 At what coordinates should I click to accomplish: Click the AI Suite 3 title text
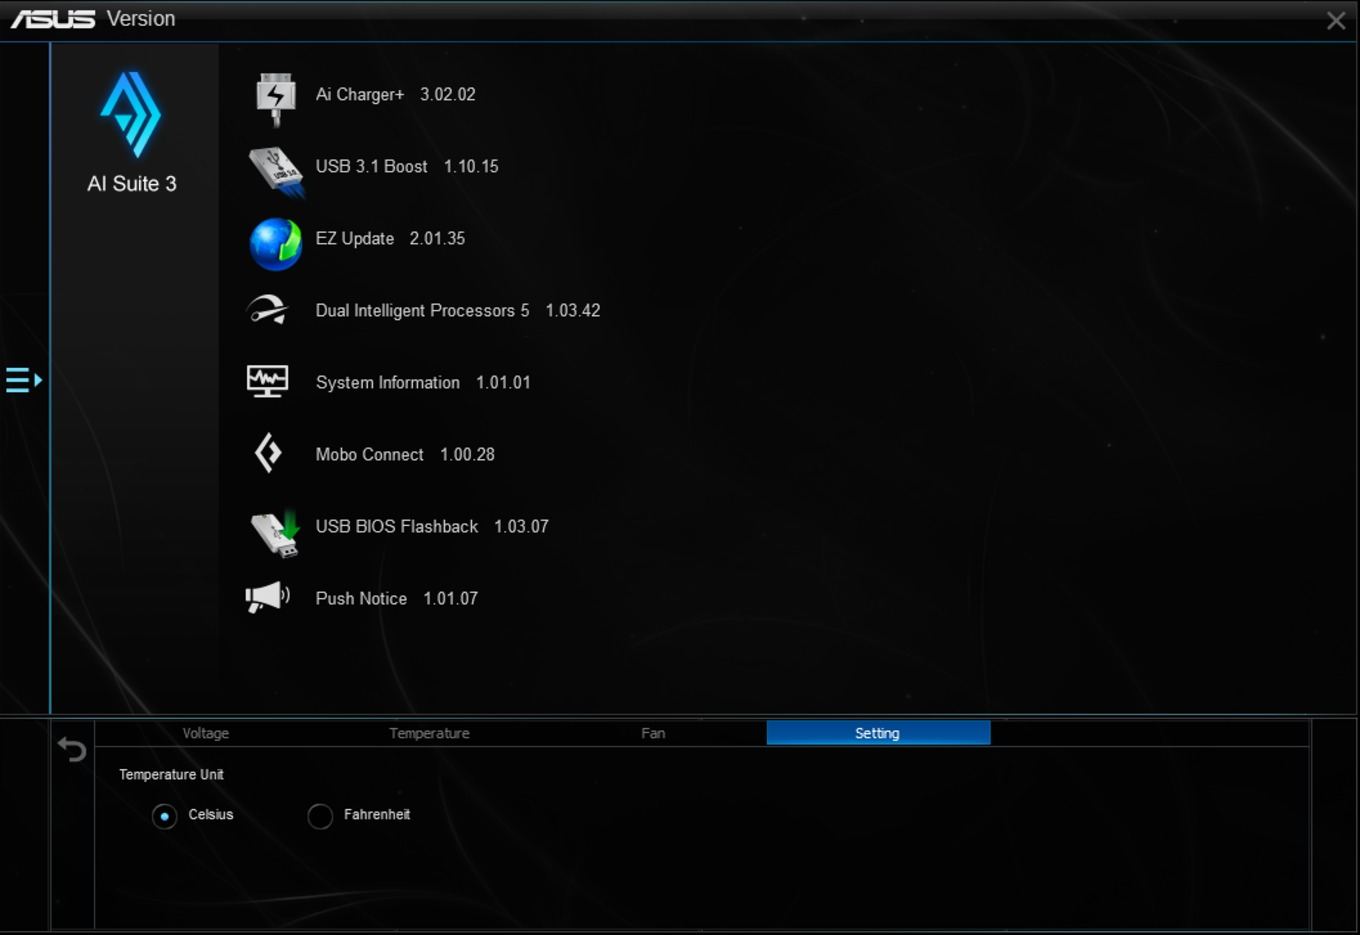click(x=132, y=184)
